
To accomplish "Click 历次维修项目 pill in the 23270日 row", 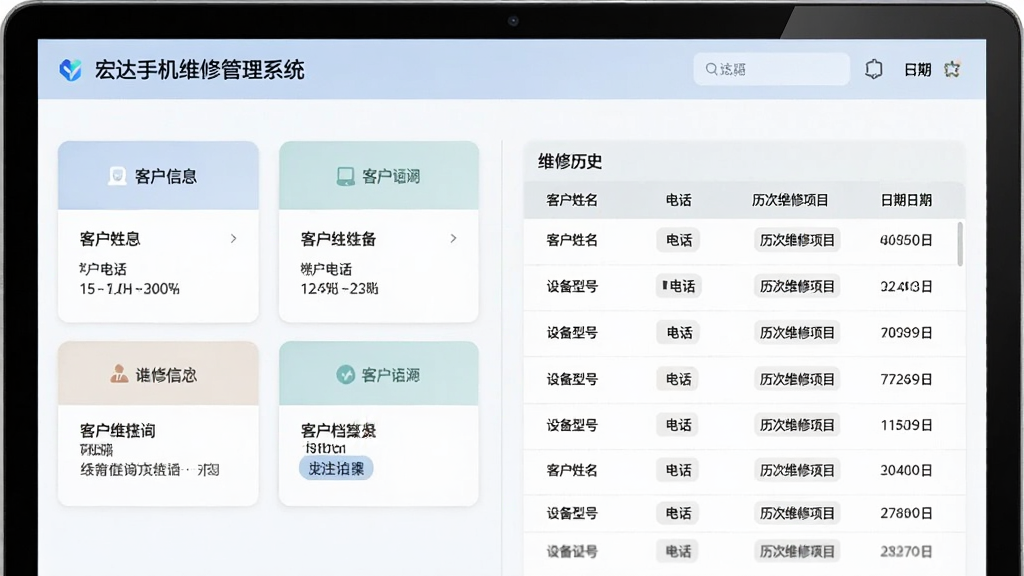I will pyautogui.click(x=797, y=552).
